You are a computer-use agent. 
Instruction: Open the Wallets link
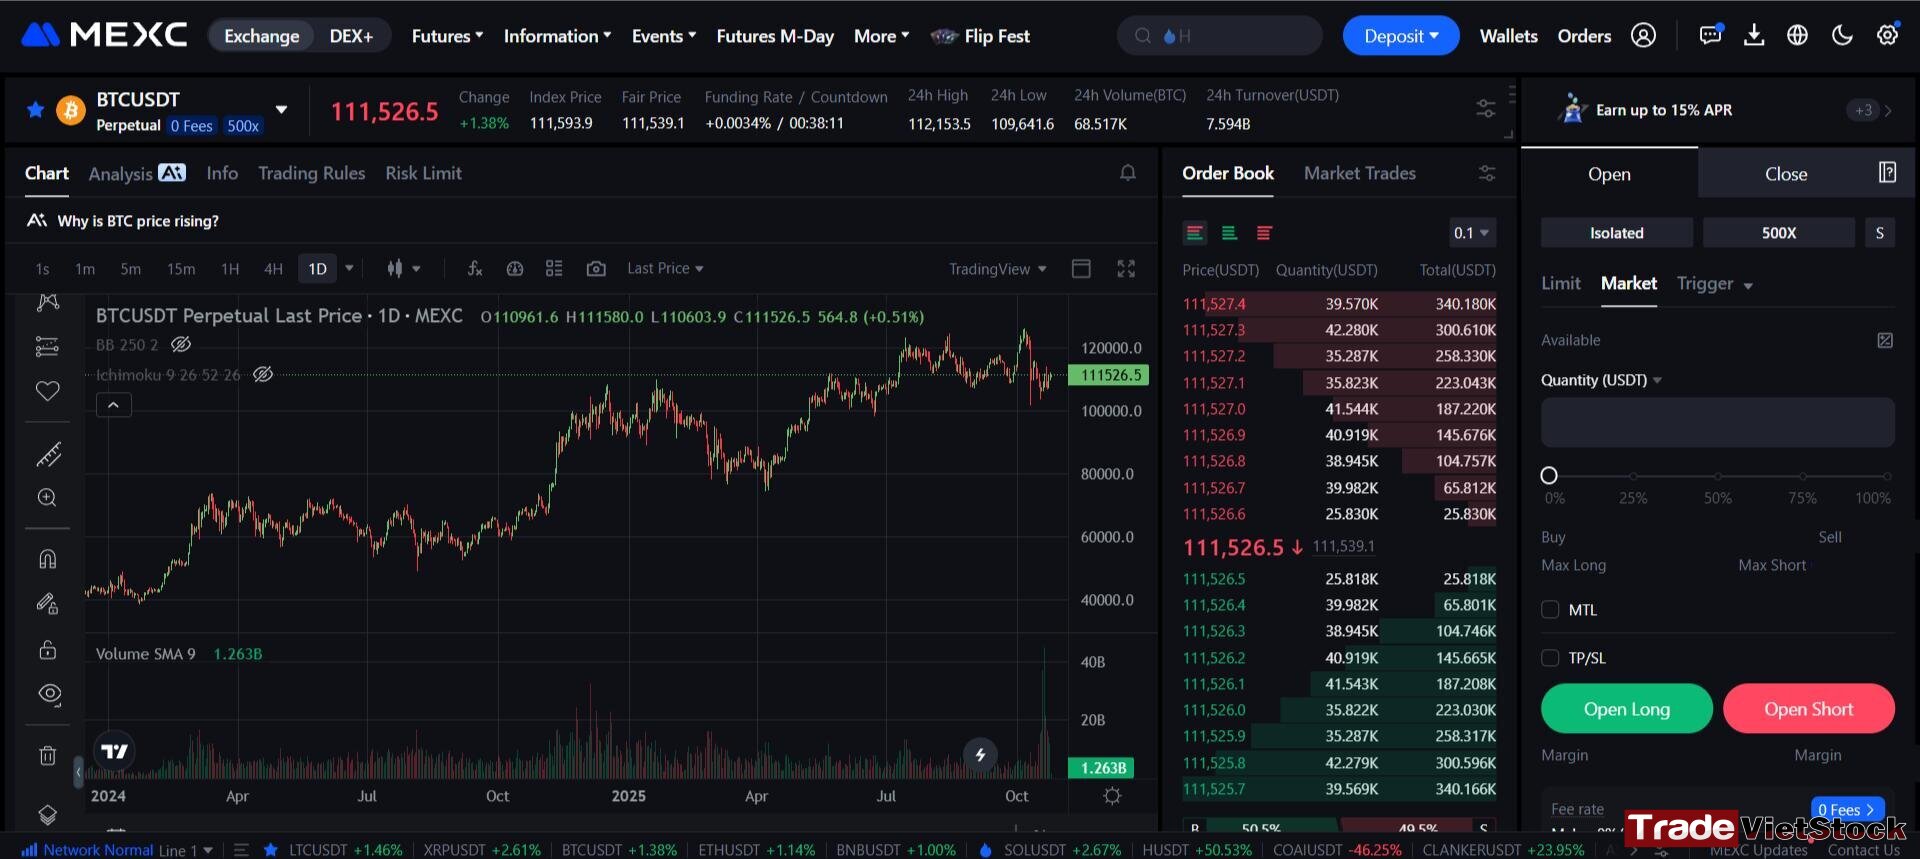pos(1508,36)
